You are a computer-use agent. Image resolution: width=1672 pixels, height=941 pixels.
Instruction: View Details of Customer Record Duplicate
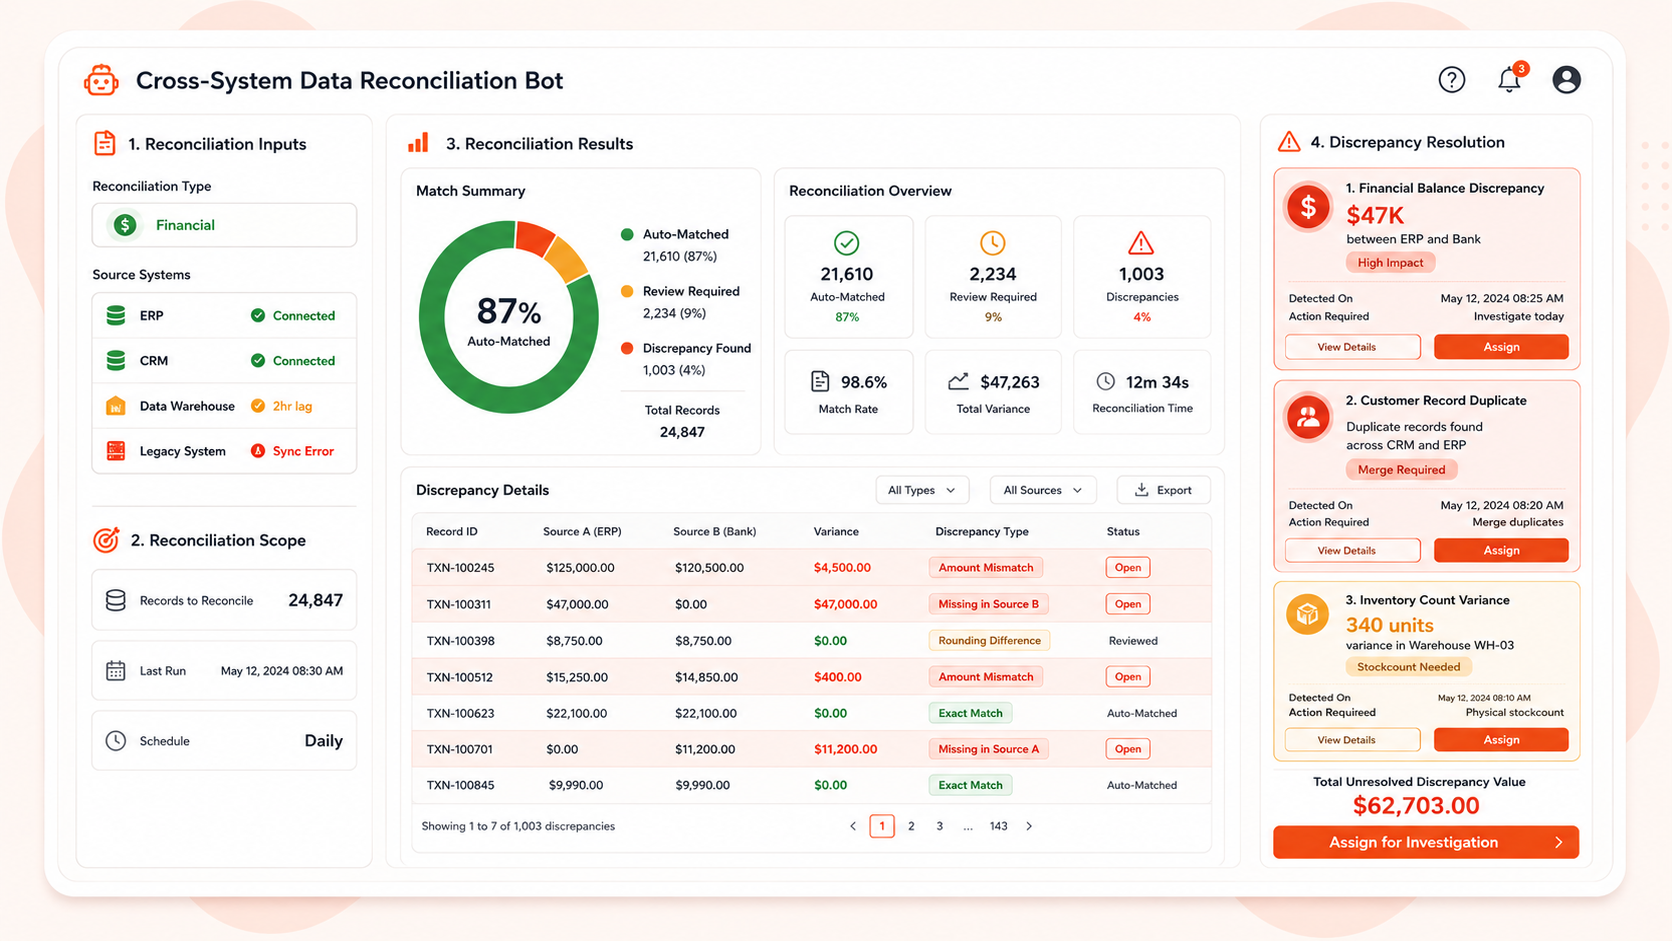(1352, 550)
